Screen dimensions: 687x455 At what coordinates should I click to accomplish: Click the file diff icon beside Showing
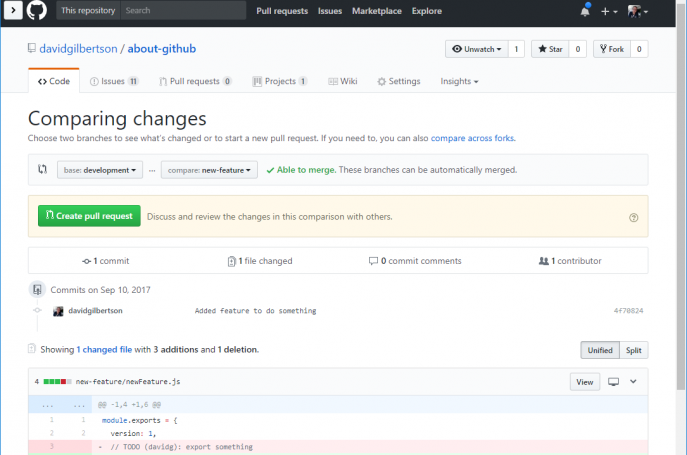[x=32, y=349]
